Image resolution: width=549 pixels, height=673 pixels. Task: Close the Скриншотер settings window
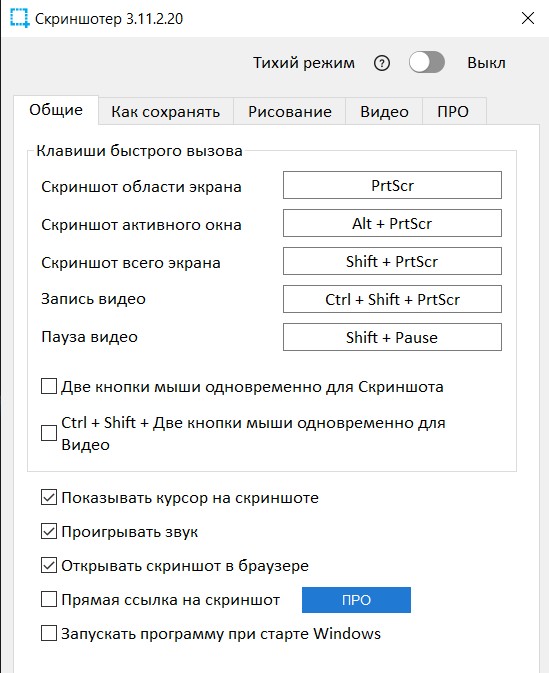pyautogui.click(x=528, y=18)
